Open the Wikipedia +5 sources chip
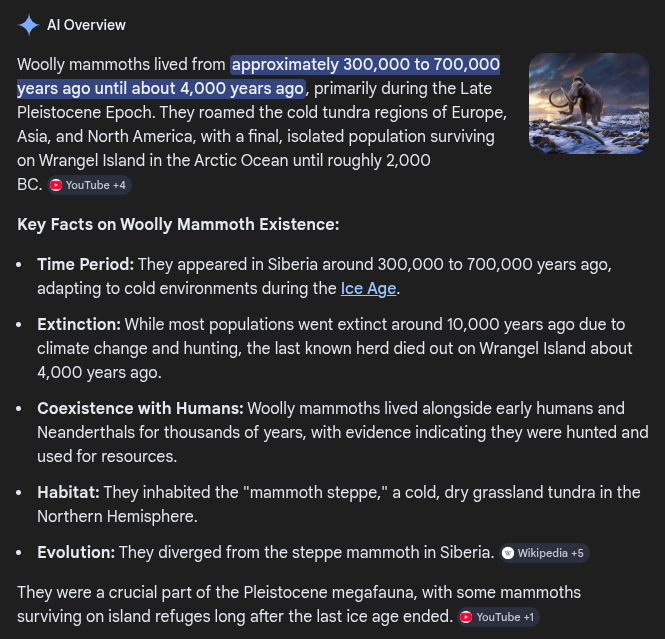The height and width of the screenshot is (639, 665). [544, 553]
